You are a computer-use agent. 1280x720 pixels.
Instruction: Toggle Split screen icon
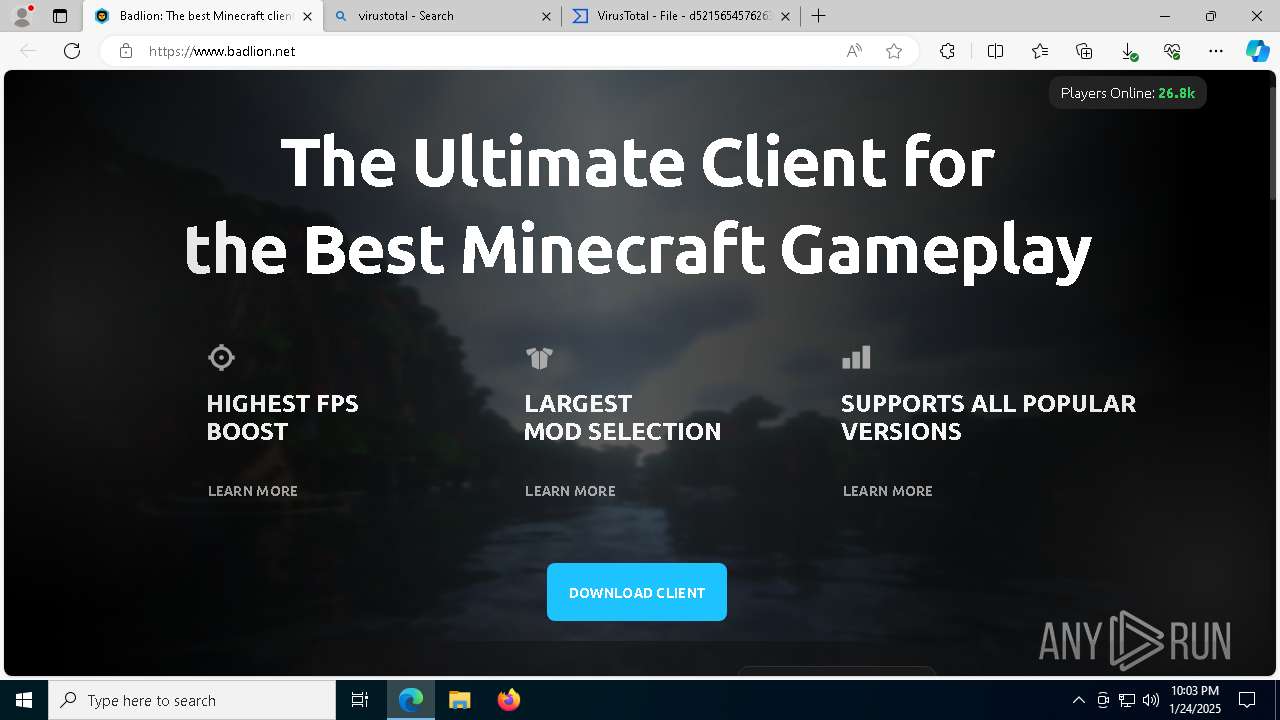[995, 51]
